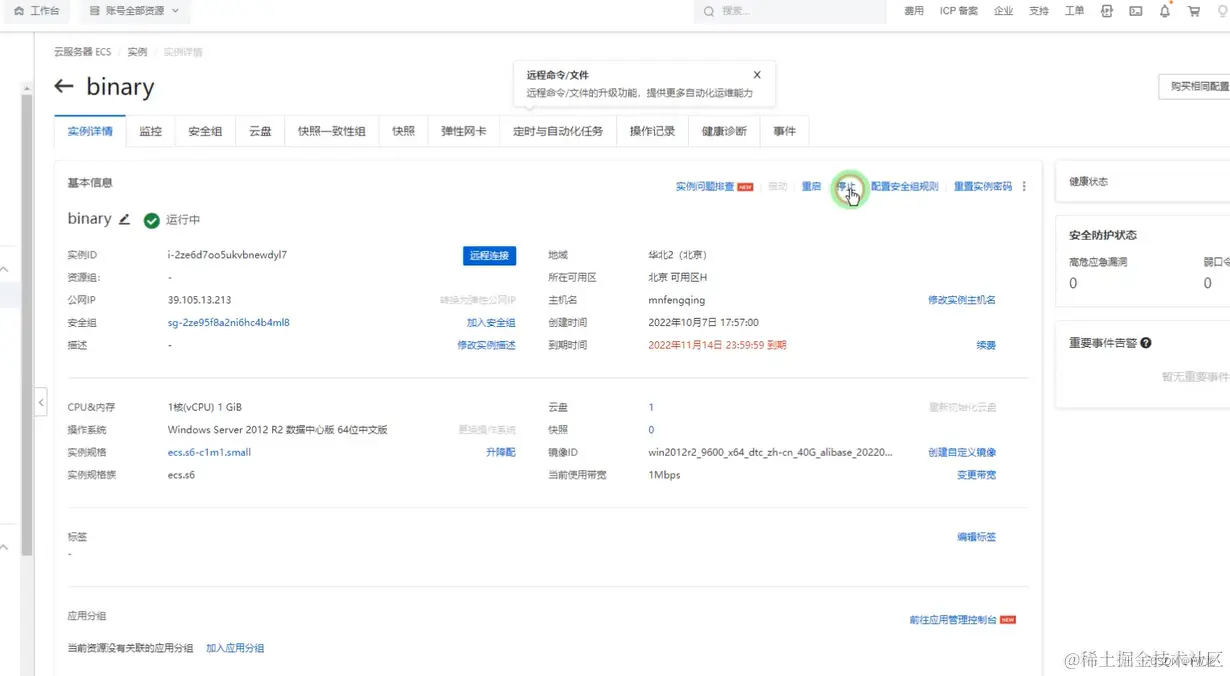Click 加入应用分组 link
This screenshot has width=1230, height=676.
coord(235,648)
